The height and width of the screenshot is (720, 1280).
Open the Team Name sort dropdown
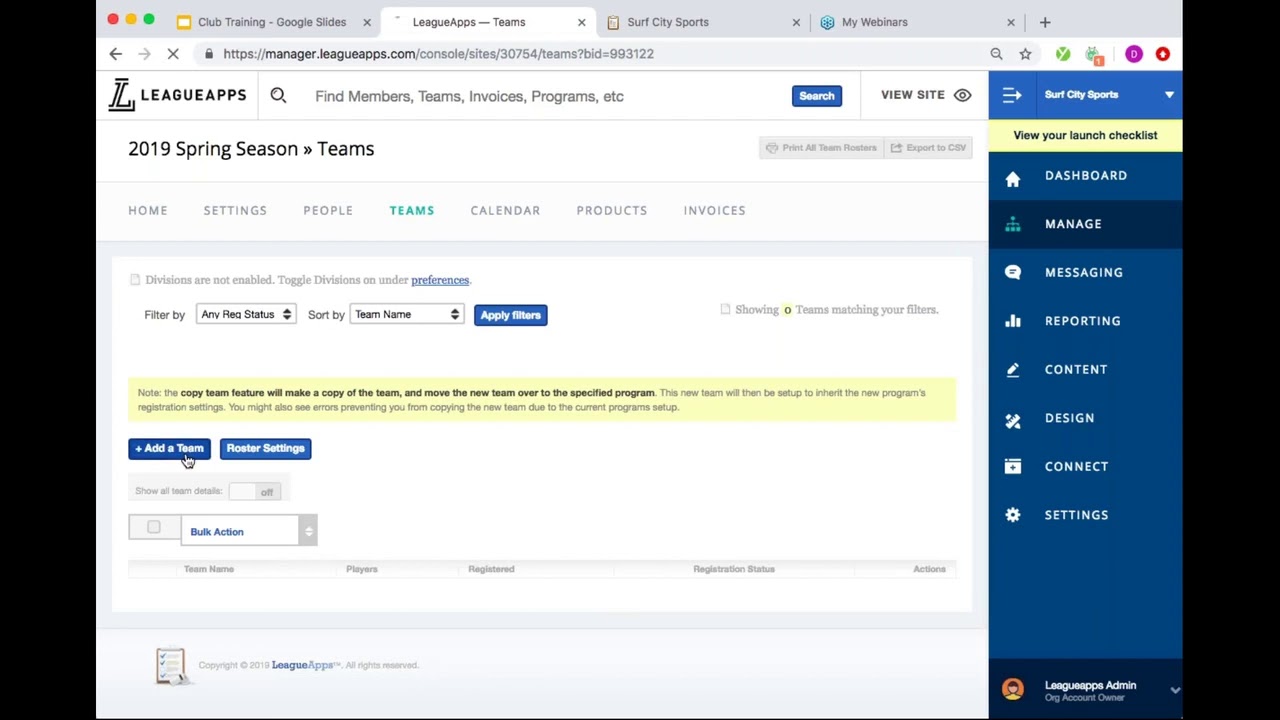406,314
